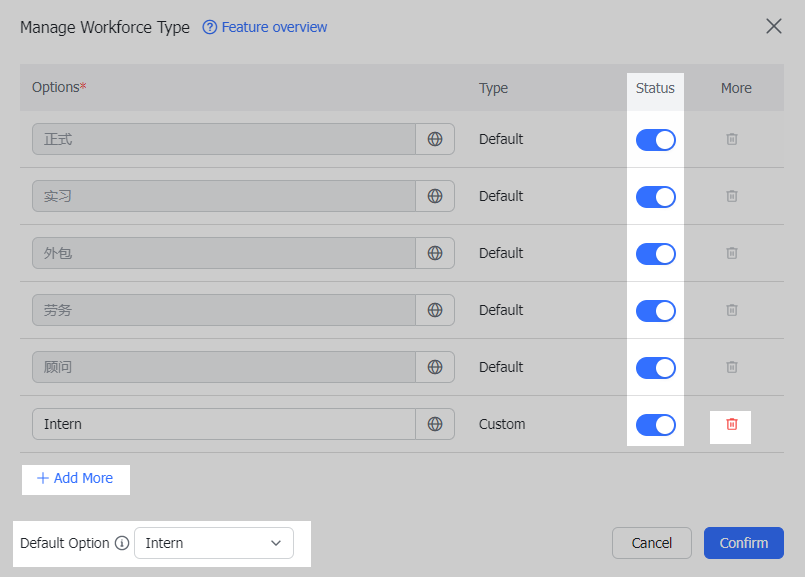Toggle the Intern status switch
This screenshot has width=805, height=577.
(655, 425)
